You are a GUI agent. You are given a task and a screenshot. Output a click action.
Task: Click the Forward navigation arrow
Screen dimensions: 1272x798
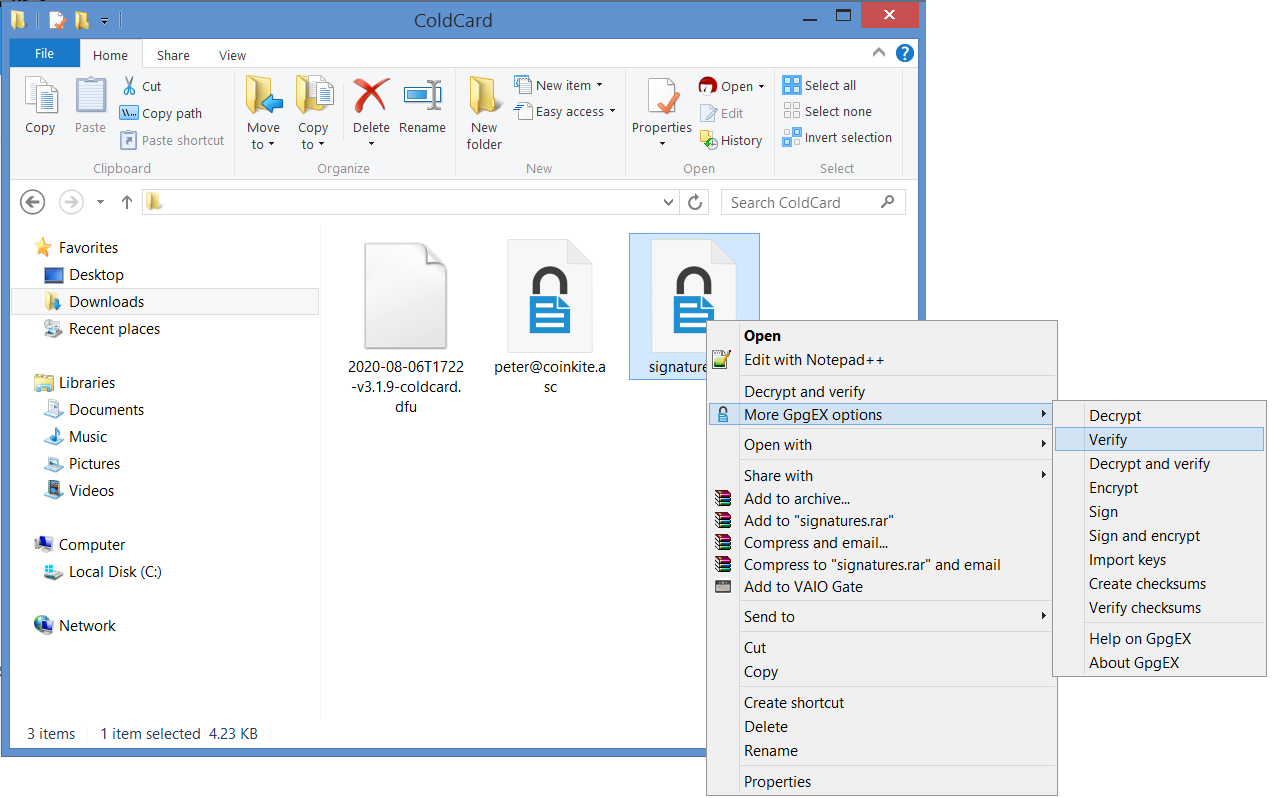[x=71, y=202]
